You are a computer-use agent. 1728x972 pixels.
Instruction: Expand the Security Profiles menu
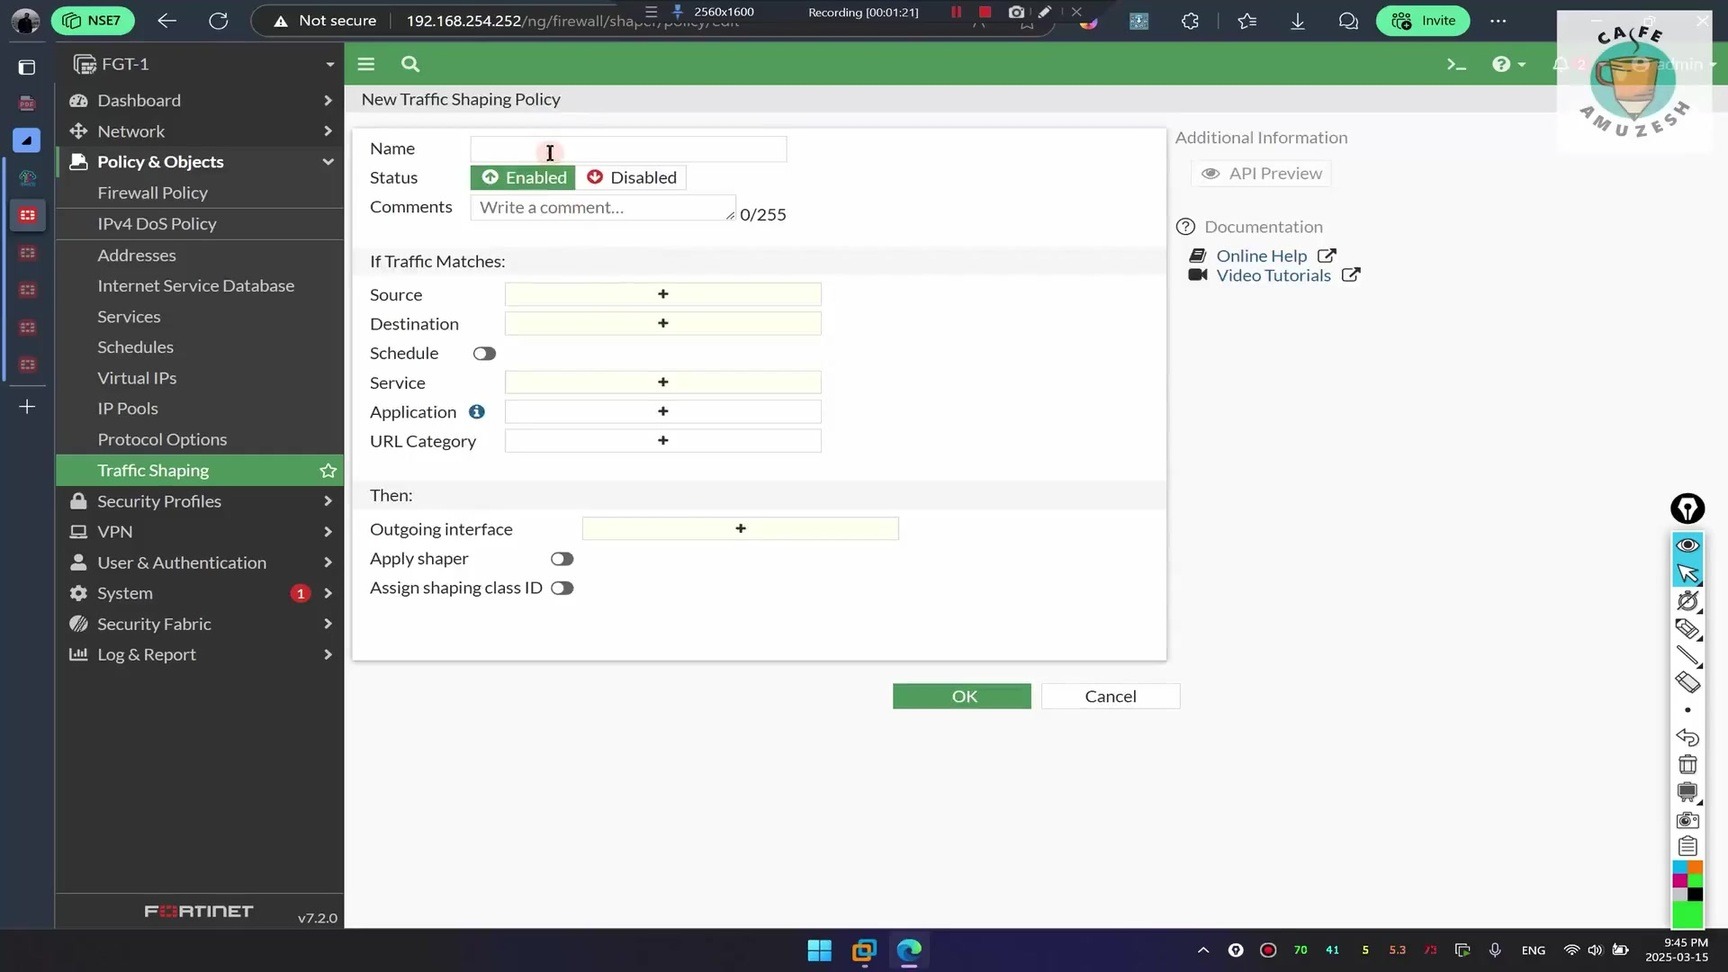pos(200,501)
